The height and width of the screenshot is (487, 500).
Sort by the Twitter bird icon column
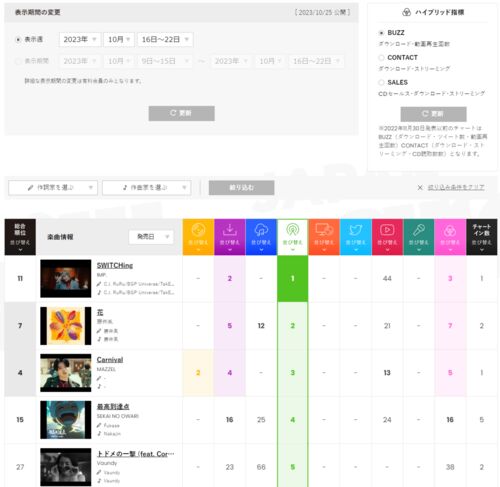[x=356, y=237]
